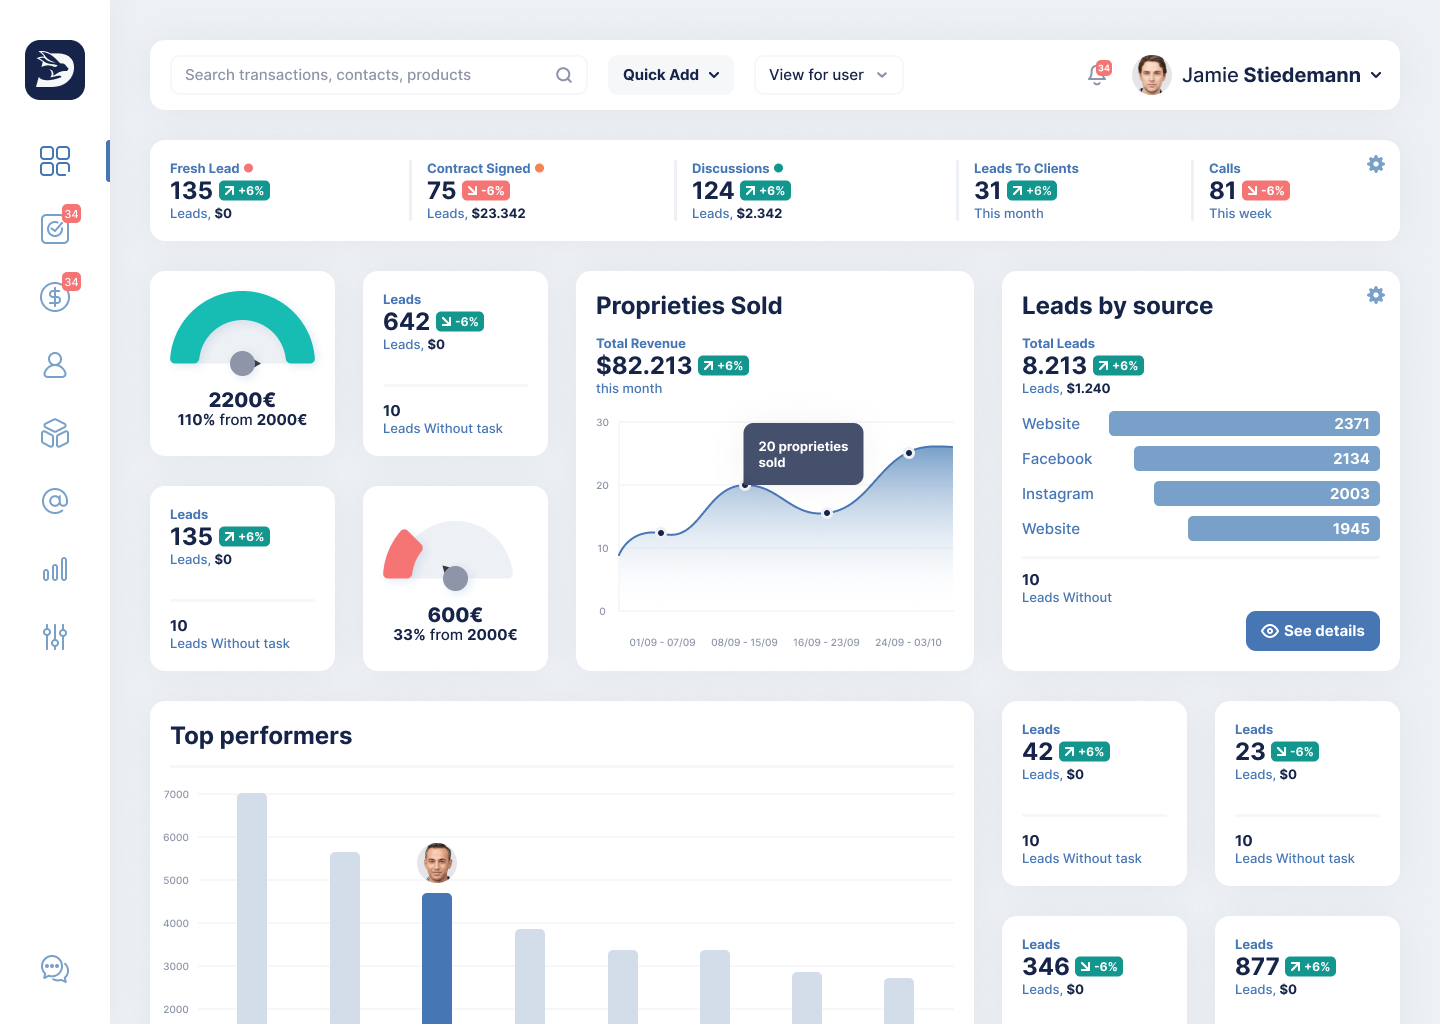Click the 'Top performers' heading
Image resolution: width=1440 pixels, height=1024 pixels.
[x=261, y=736]
